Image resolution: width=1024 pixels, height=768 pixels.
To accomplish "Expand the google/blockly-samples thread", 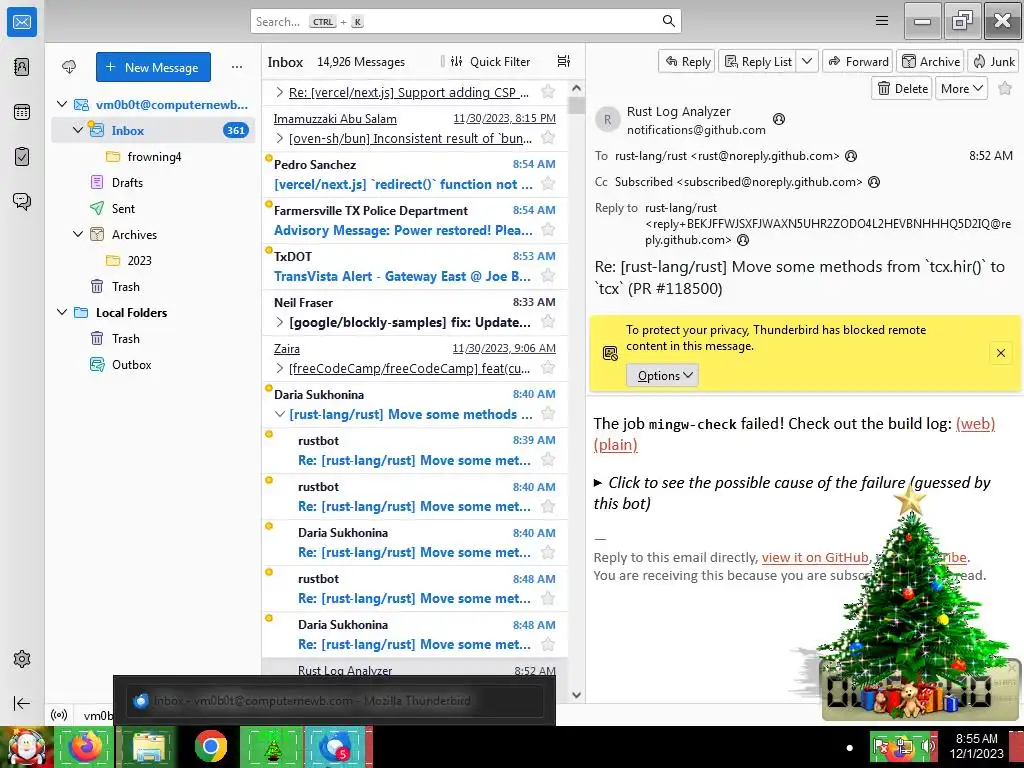I will [280, 322].
